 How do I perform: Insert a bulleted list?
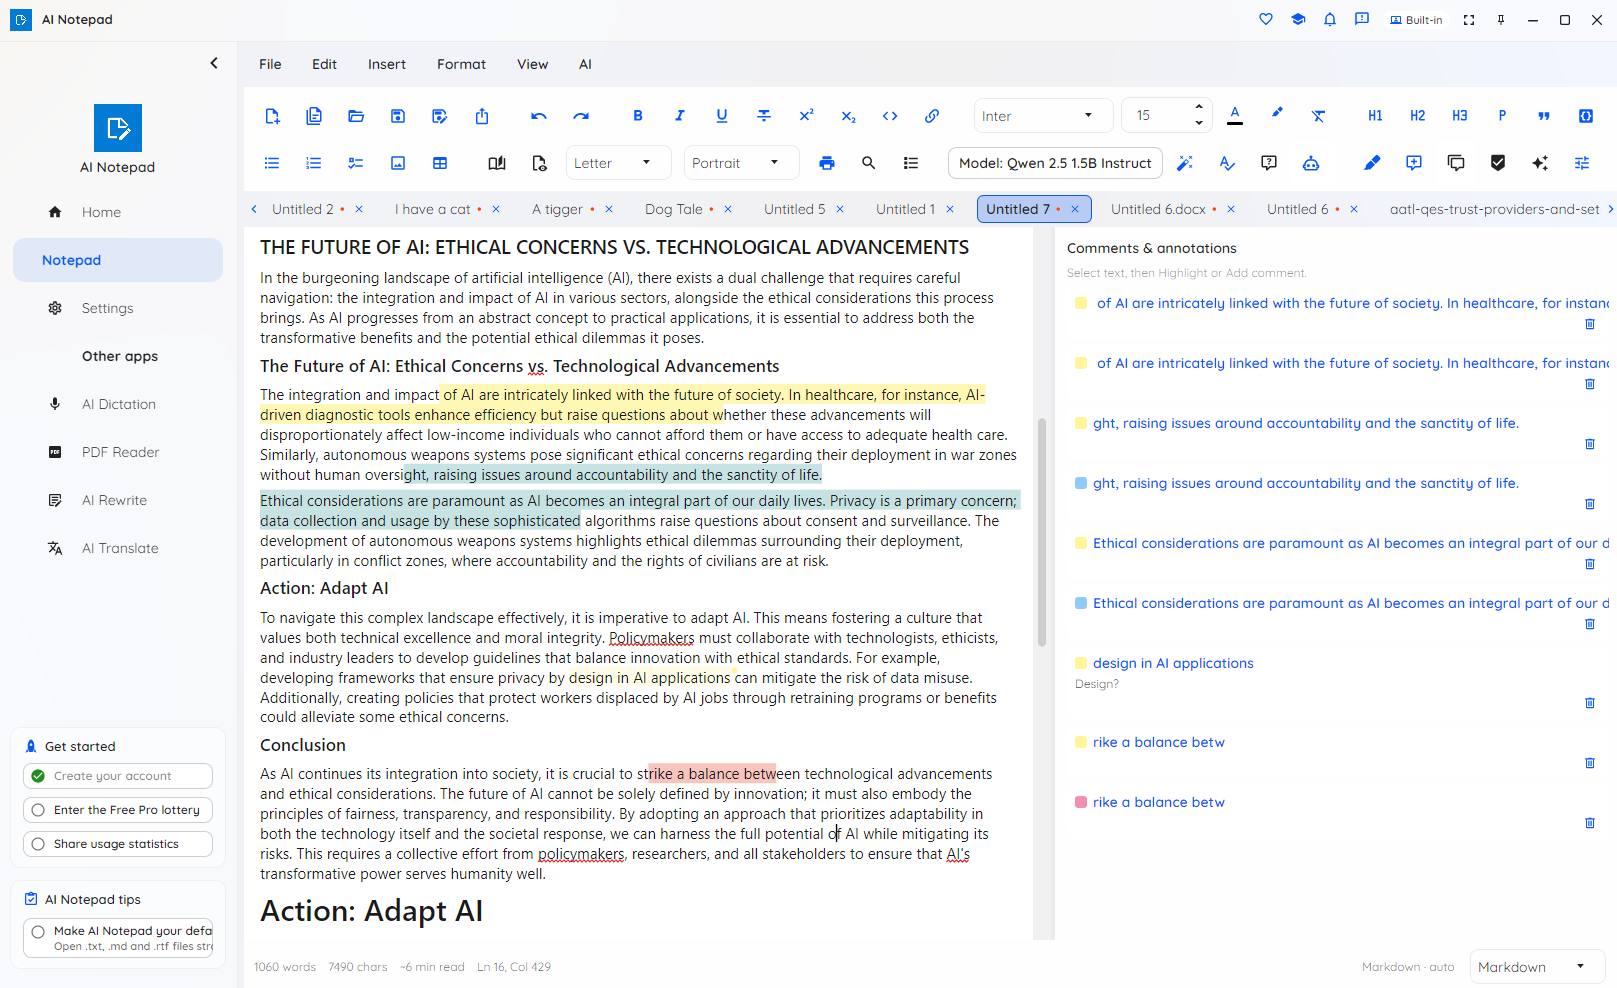tap(272, 163)
